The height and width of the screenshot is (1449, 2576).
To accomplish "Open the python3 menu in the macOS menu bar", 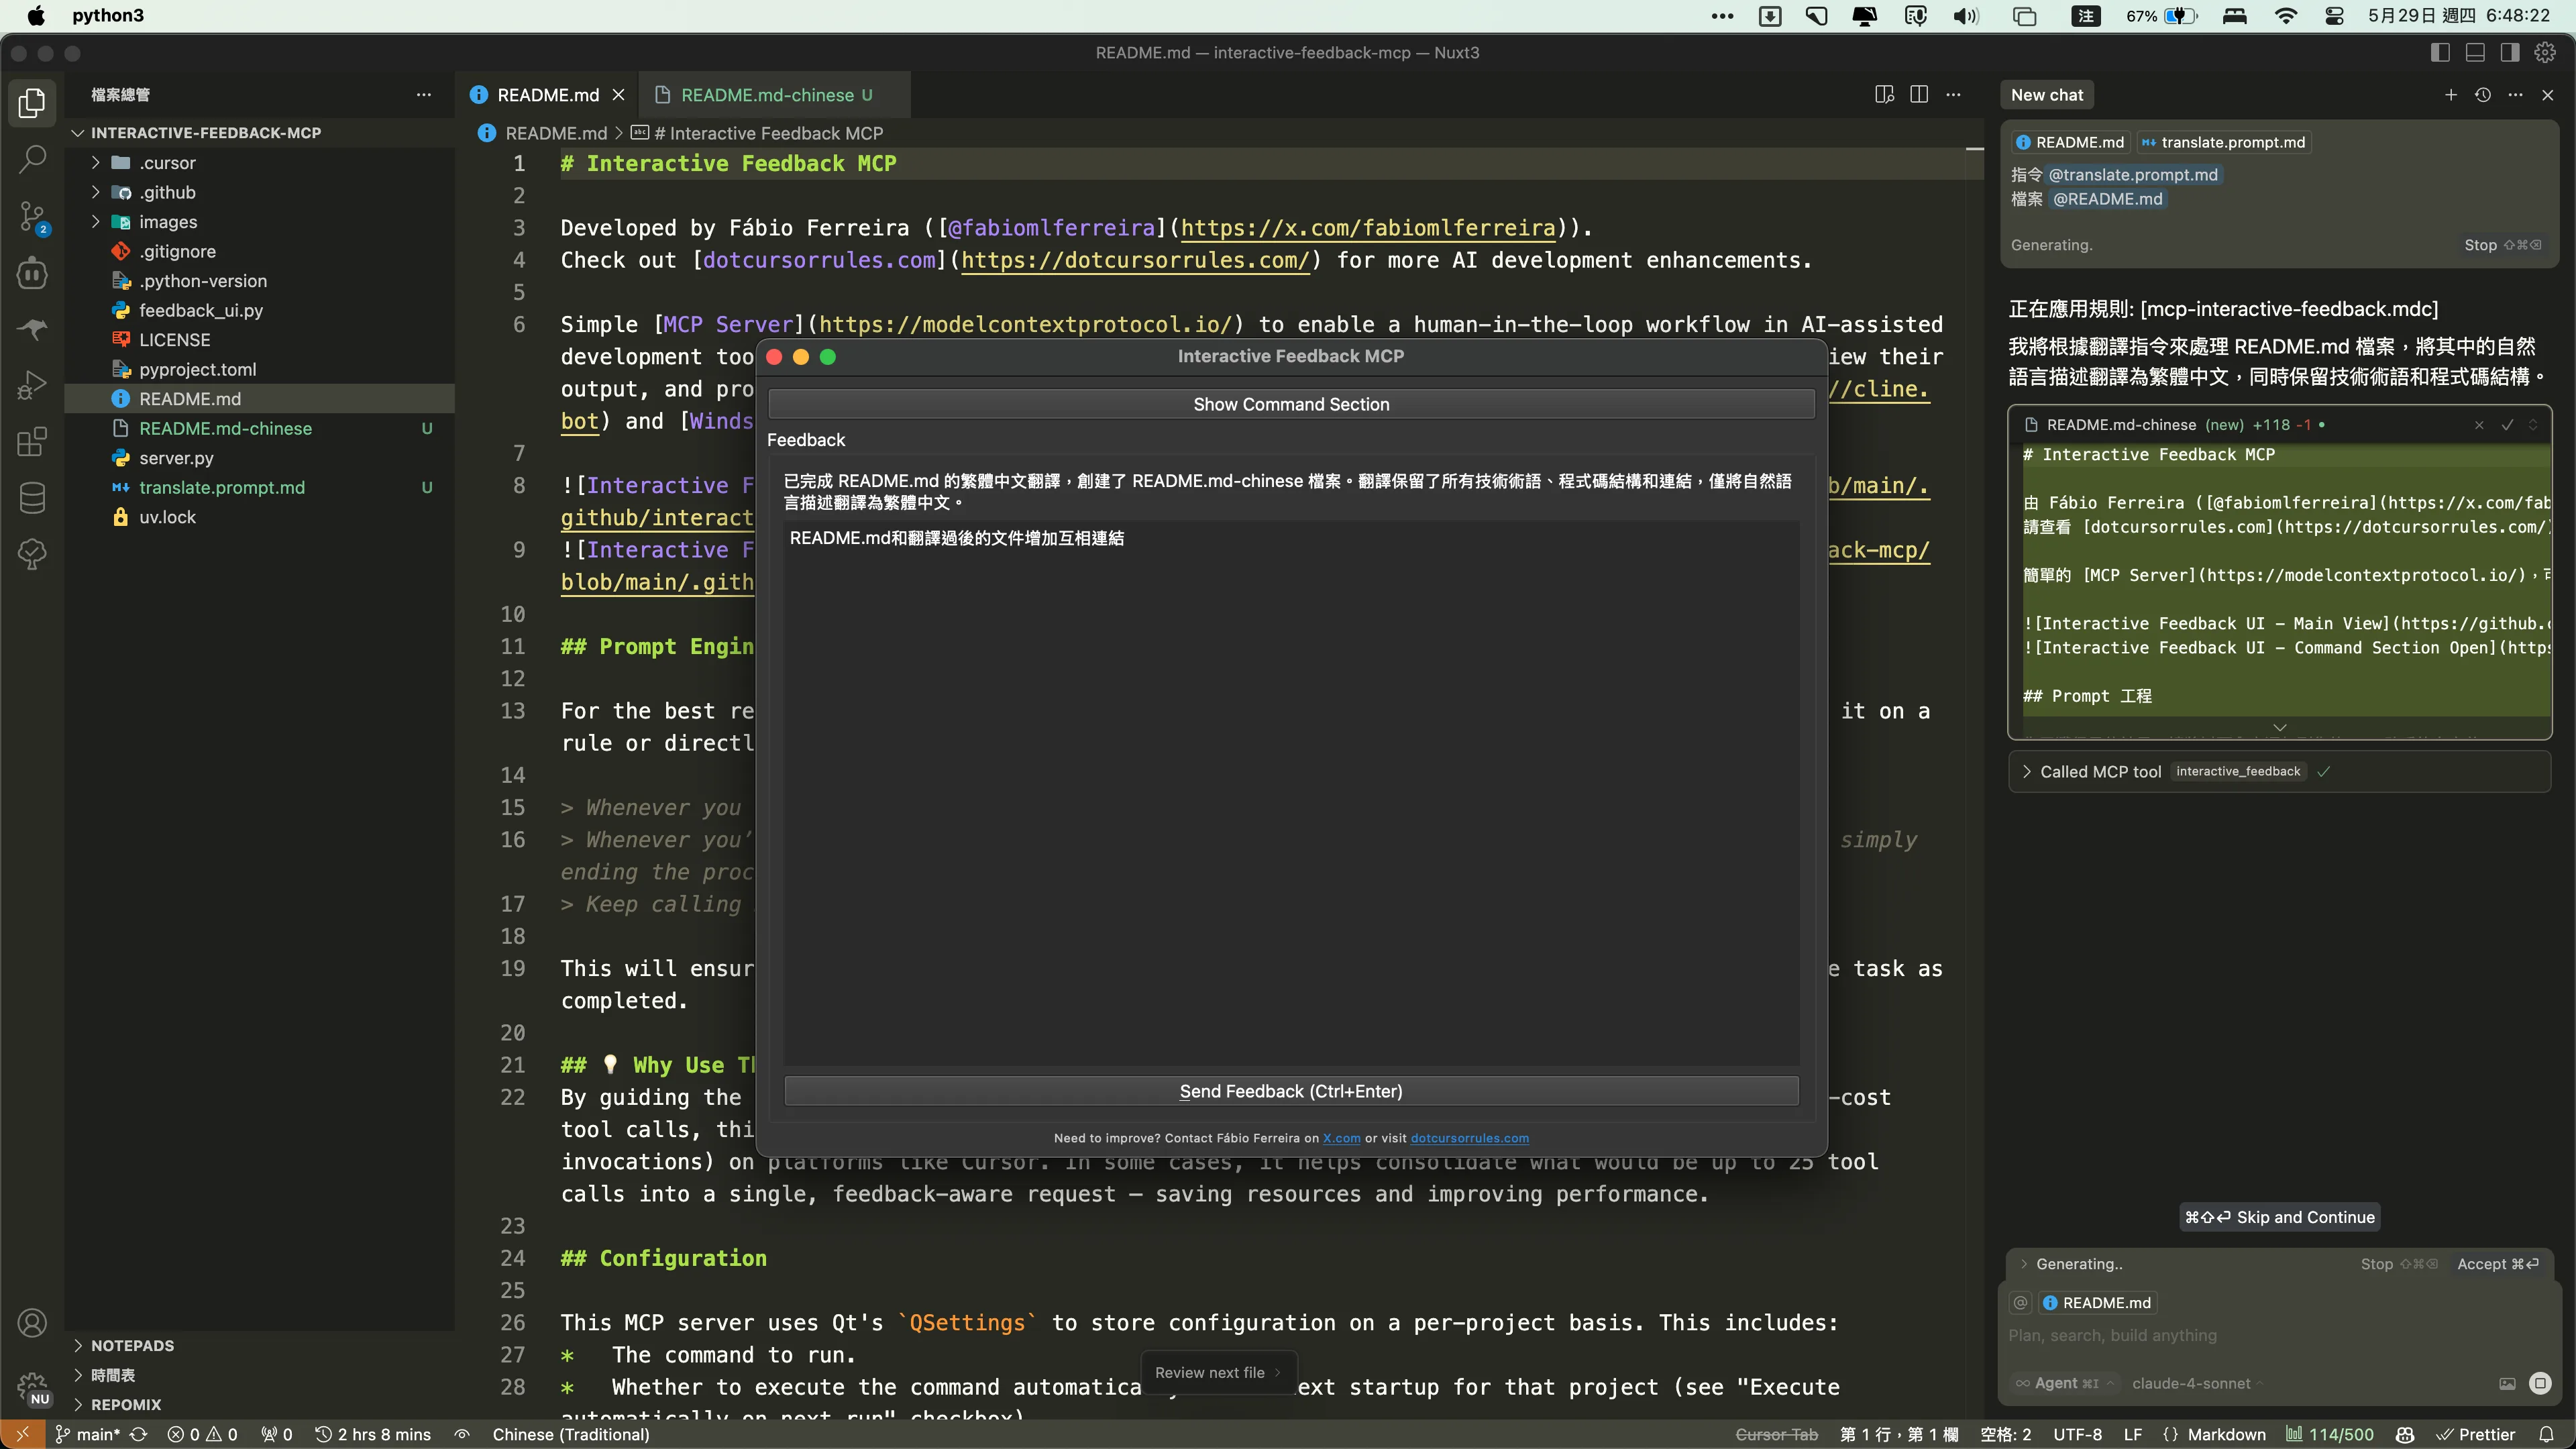I will (x=108, y=15).
